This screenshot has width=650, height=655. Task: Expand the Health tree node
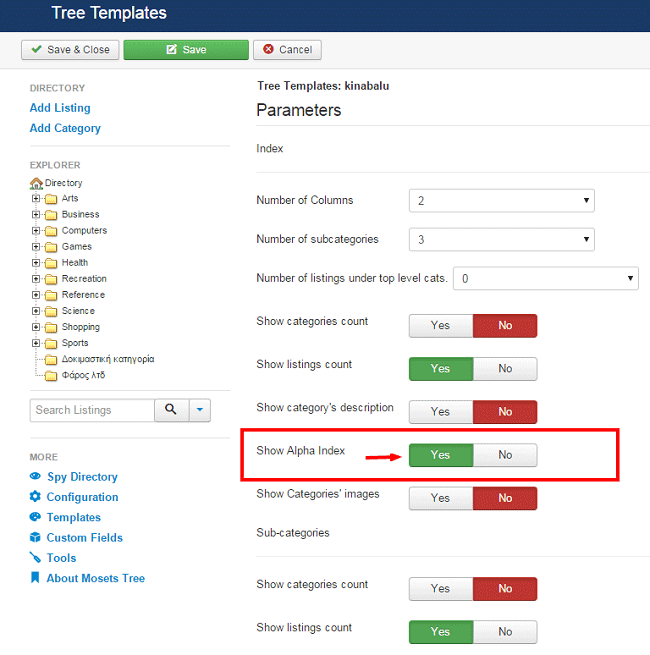[x=36, y=263]
